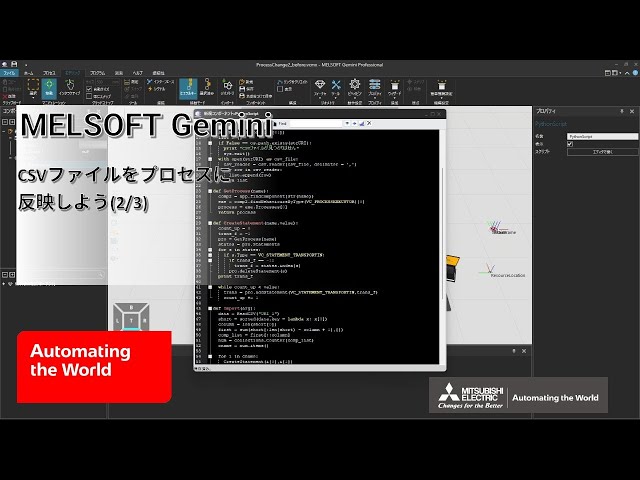Click the ResourceLocation frame in viewport
This screenshot has width=640, height=480.
(x=507, y=276)
